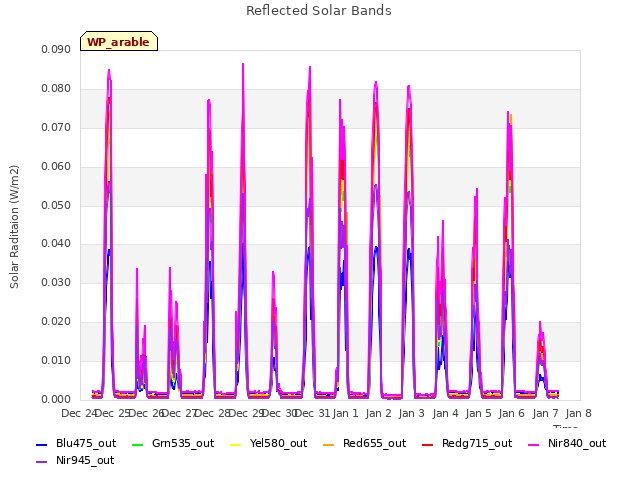This screenshot has width=640, height=480.
Task: Select the Nir840_out legend label
Action: (x=577, y=443)
